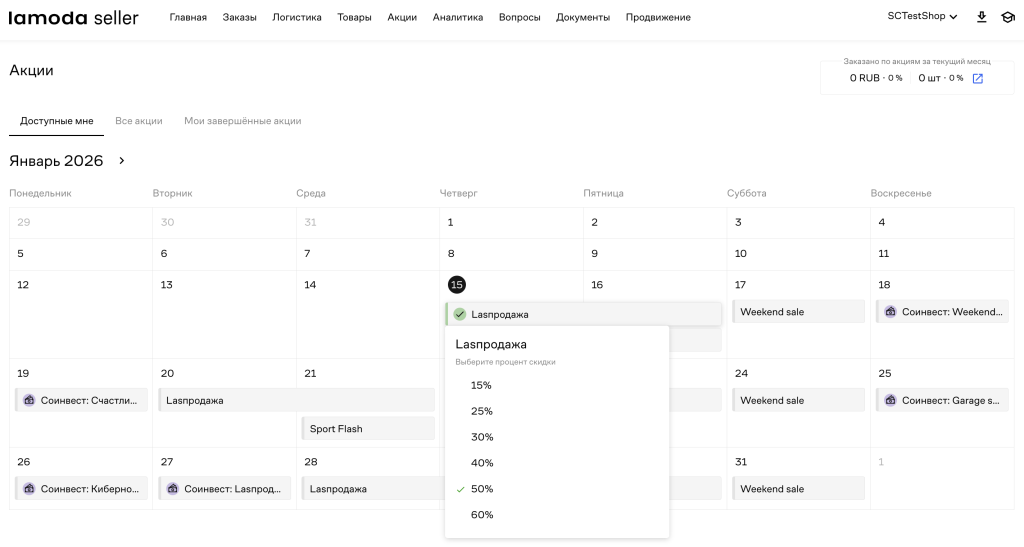Open the graduation cap learning icon

coord(1007,17)
